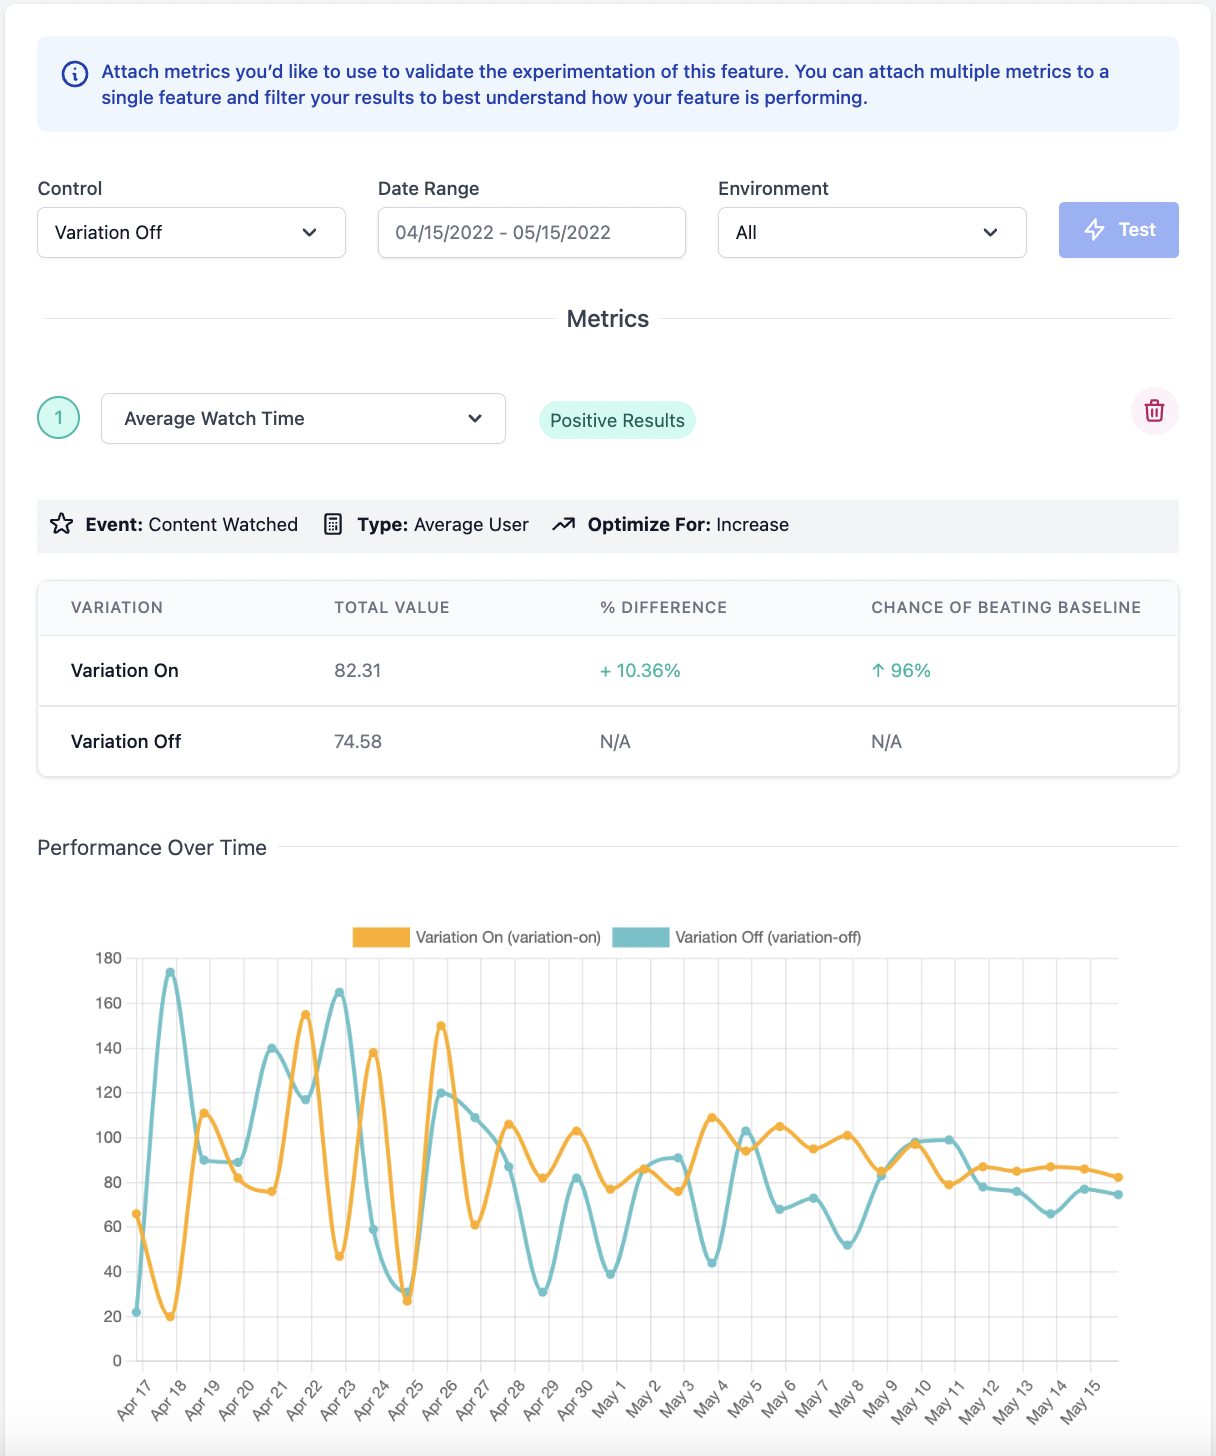Toggle Variation Off series in chart legend

pos(641,937)
